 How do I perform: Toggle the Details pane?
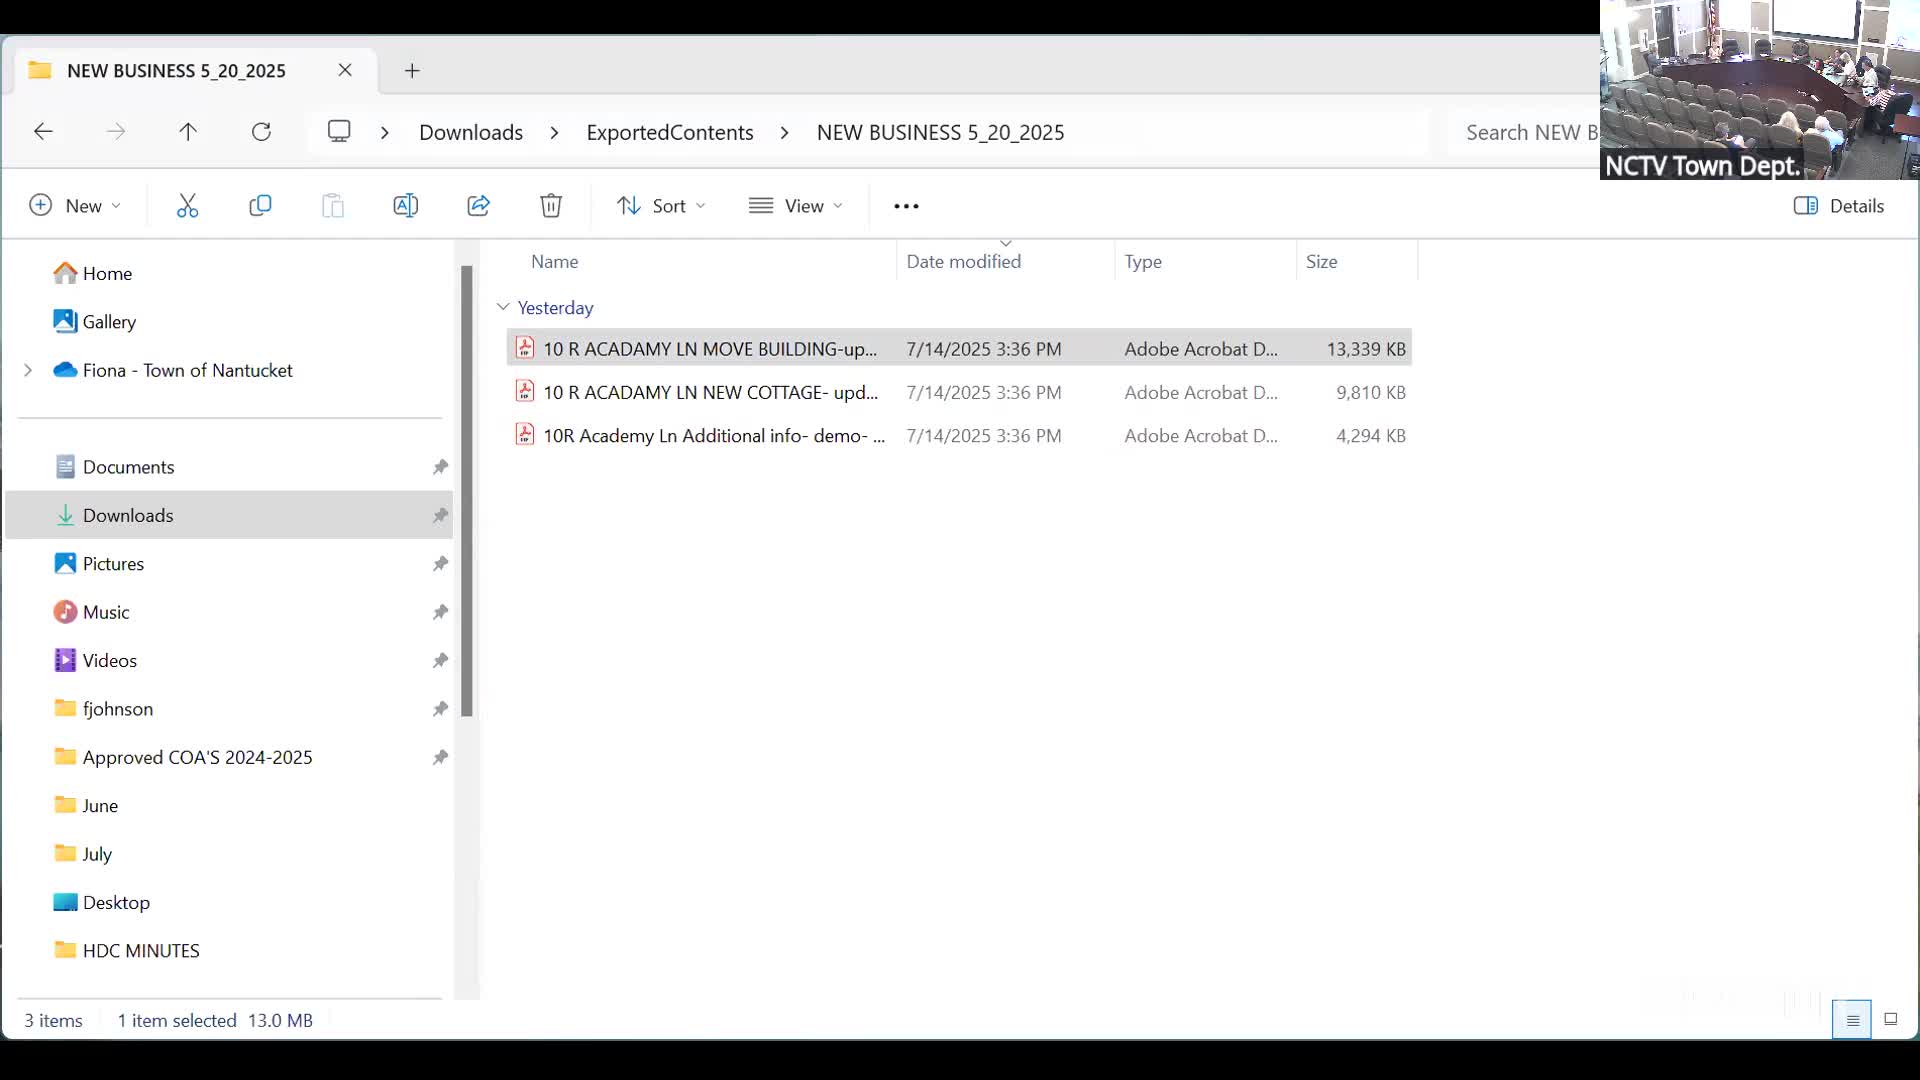[x=1838, y=206]
